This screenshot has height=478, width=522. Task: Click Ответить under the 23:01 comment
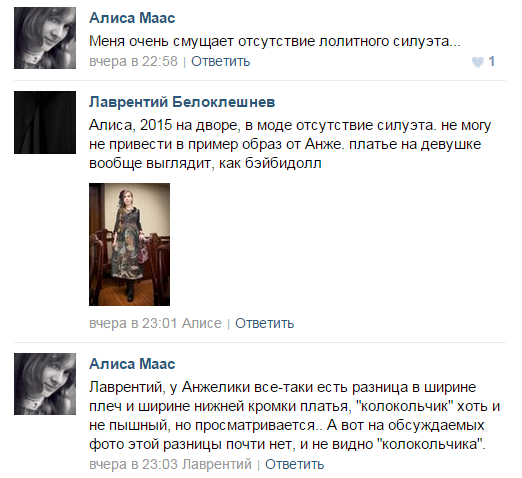coord(265,323)
